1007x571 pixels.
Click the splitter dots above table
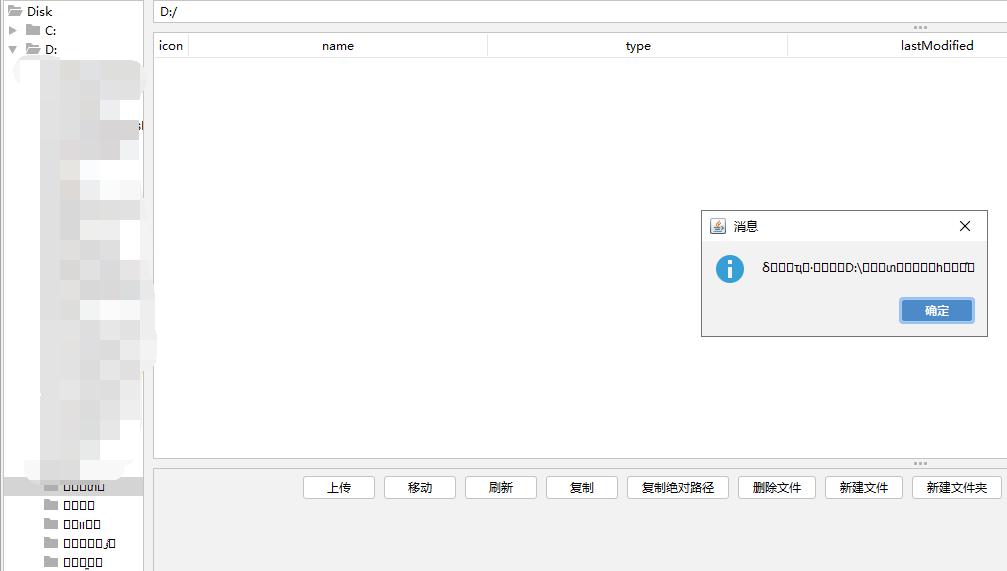coord(920,28)
